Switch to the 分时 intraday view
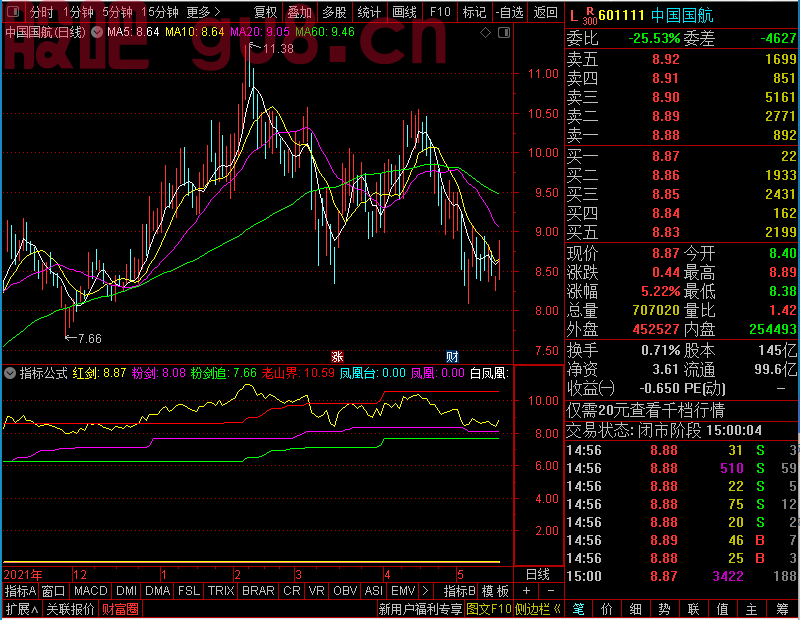The height and width of the screenshot is (620, 800). pyautogui.click(x=41, y=12)
